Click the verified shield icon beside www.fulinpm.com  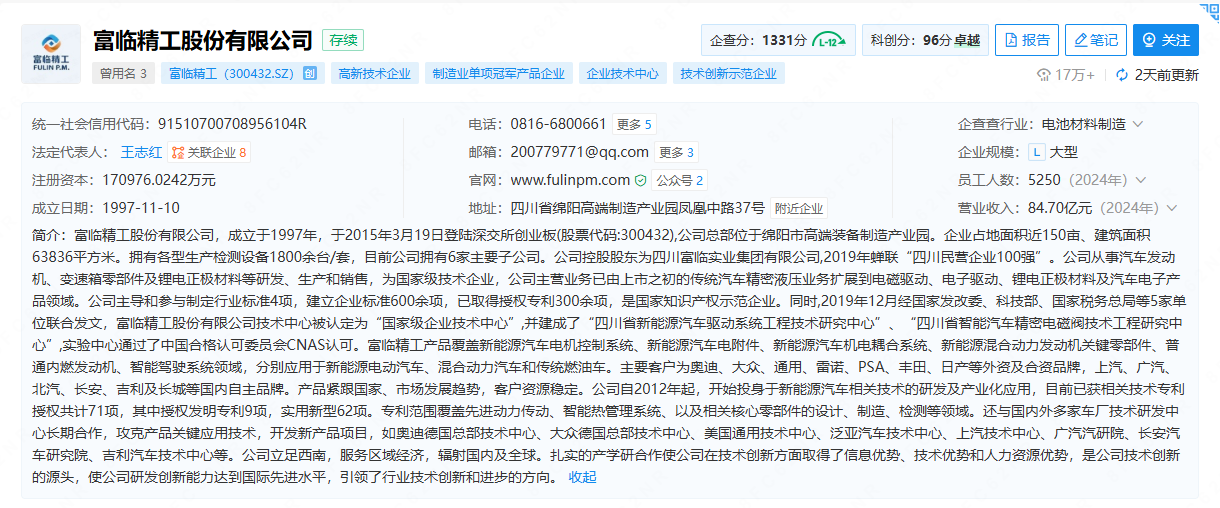640,181
